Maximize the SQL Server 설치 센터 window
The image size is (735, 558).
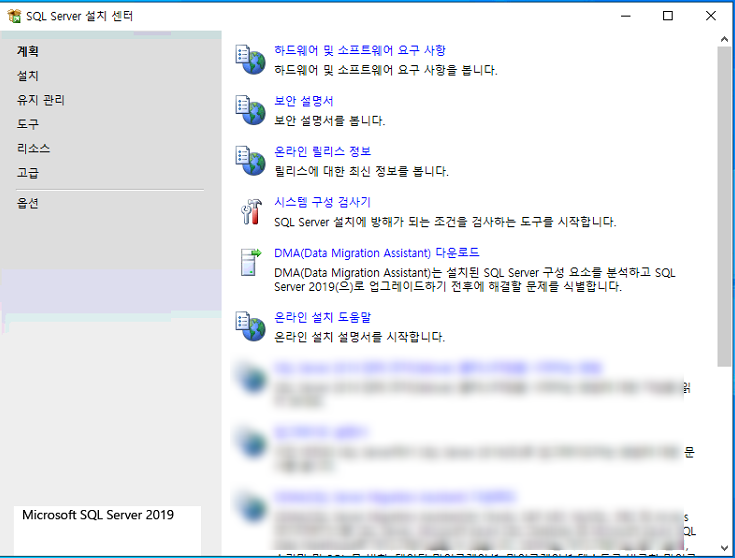[x=668, y=16]
